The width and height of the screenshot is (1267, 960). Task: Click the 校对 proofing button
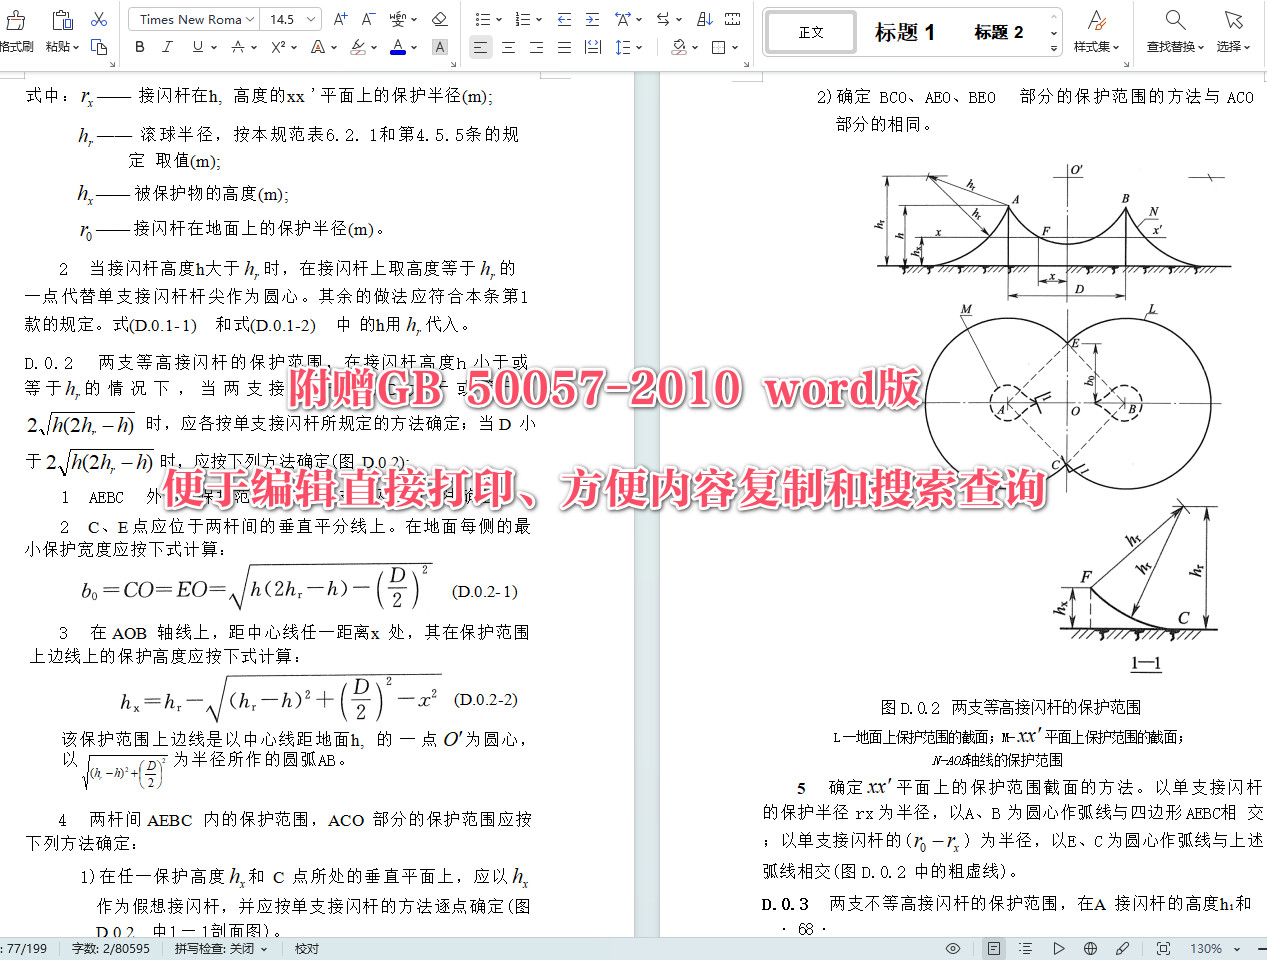[x=306, y=949]
